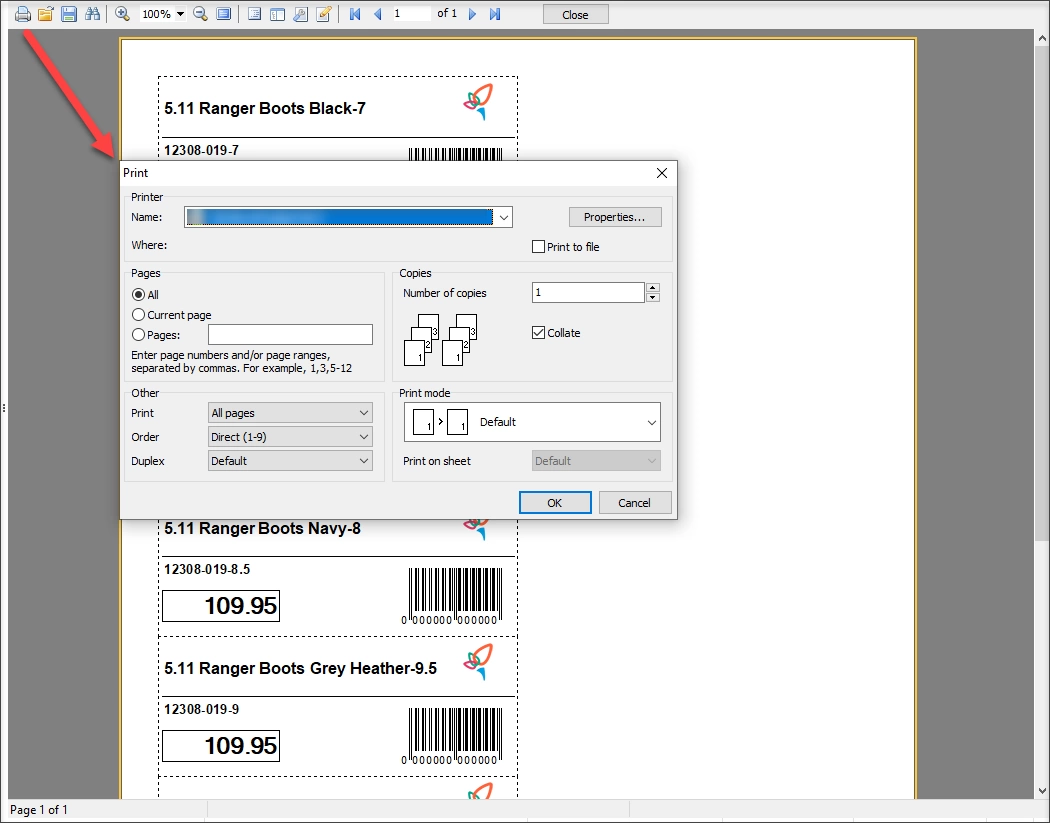Toggle the thumbnails panel icon

click(x=277, y=13)
